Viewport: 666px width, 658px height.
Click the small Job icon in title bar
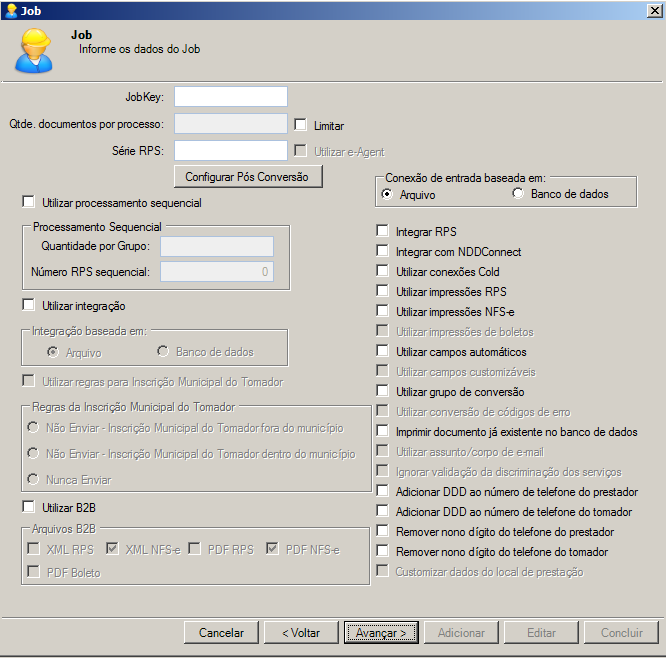point(11,11)
